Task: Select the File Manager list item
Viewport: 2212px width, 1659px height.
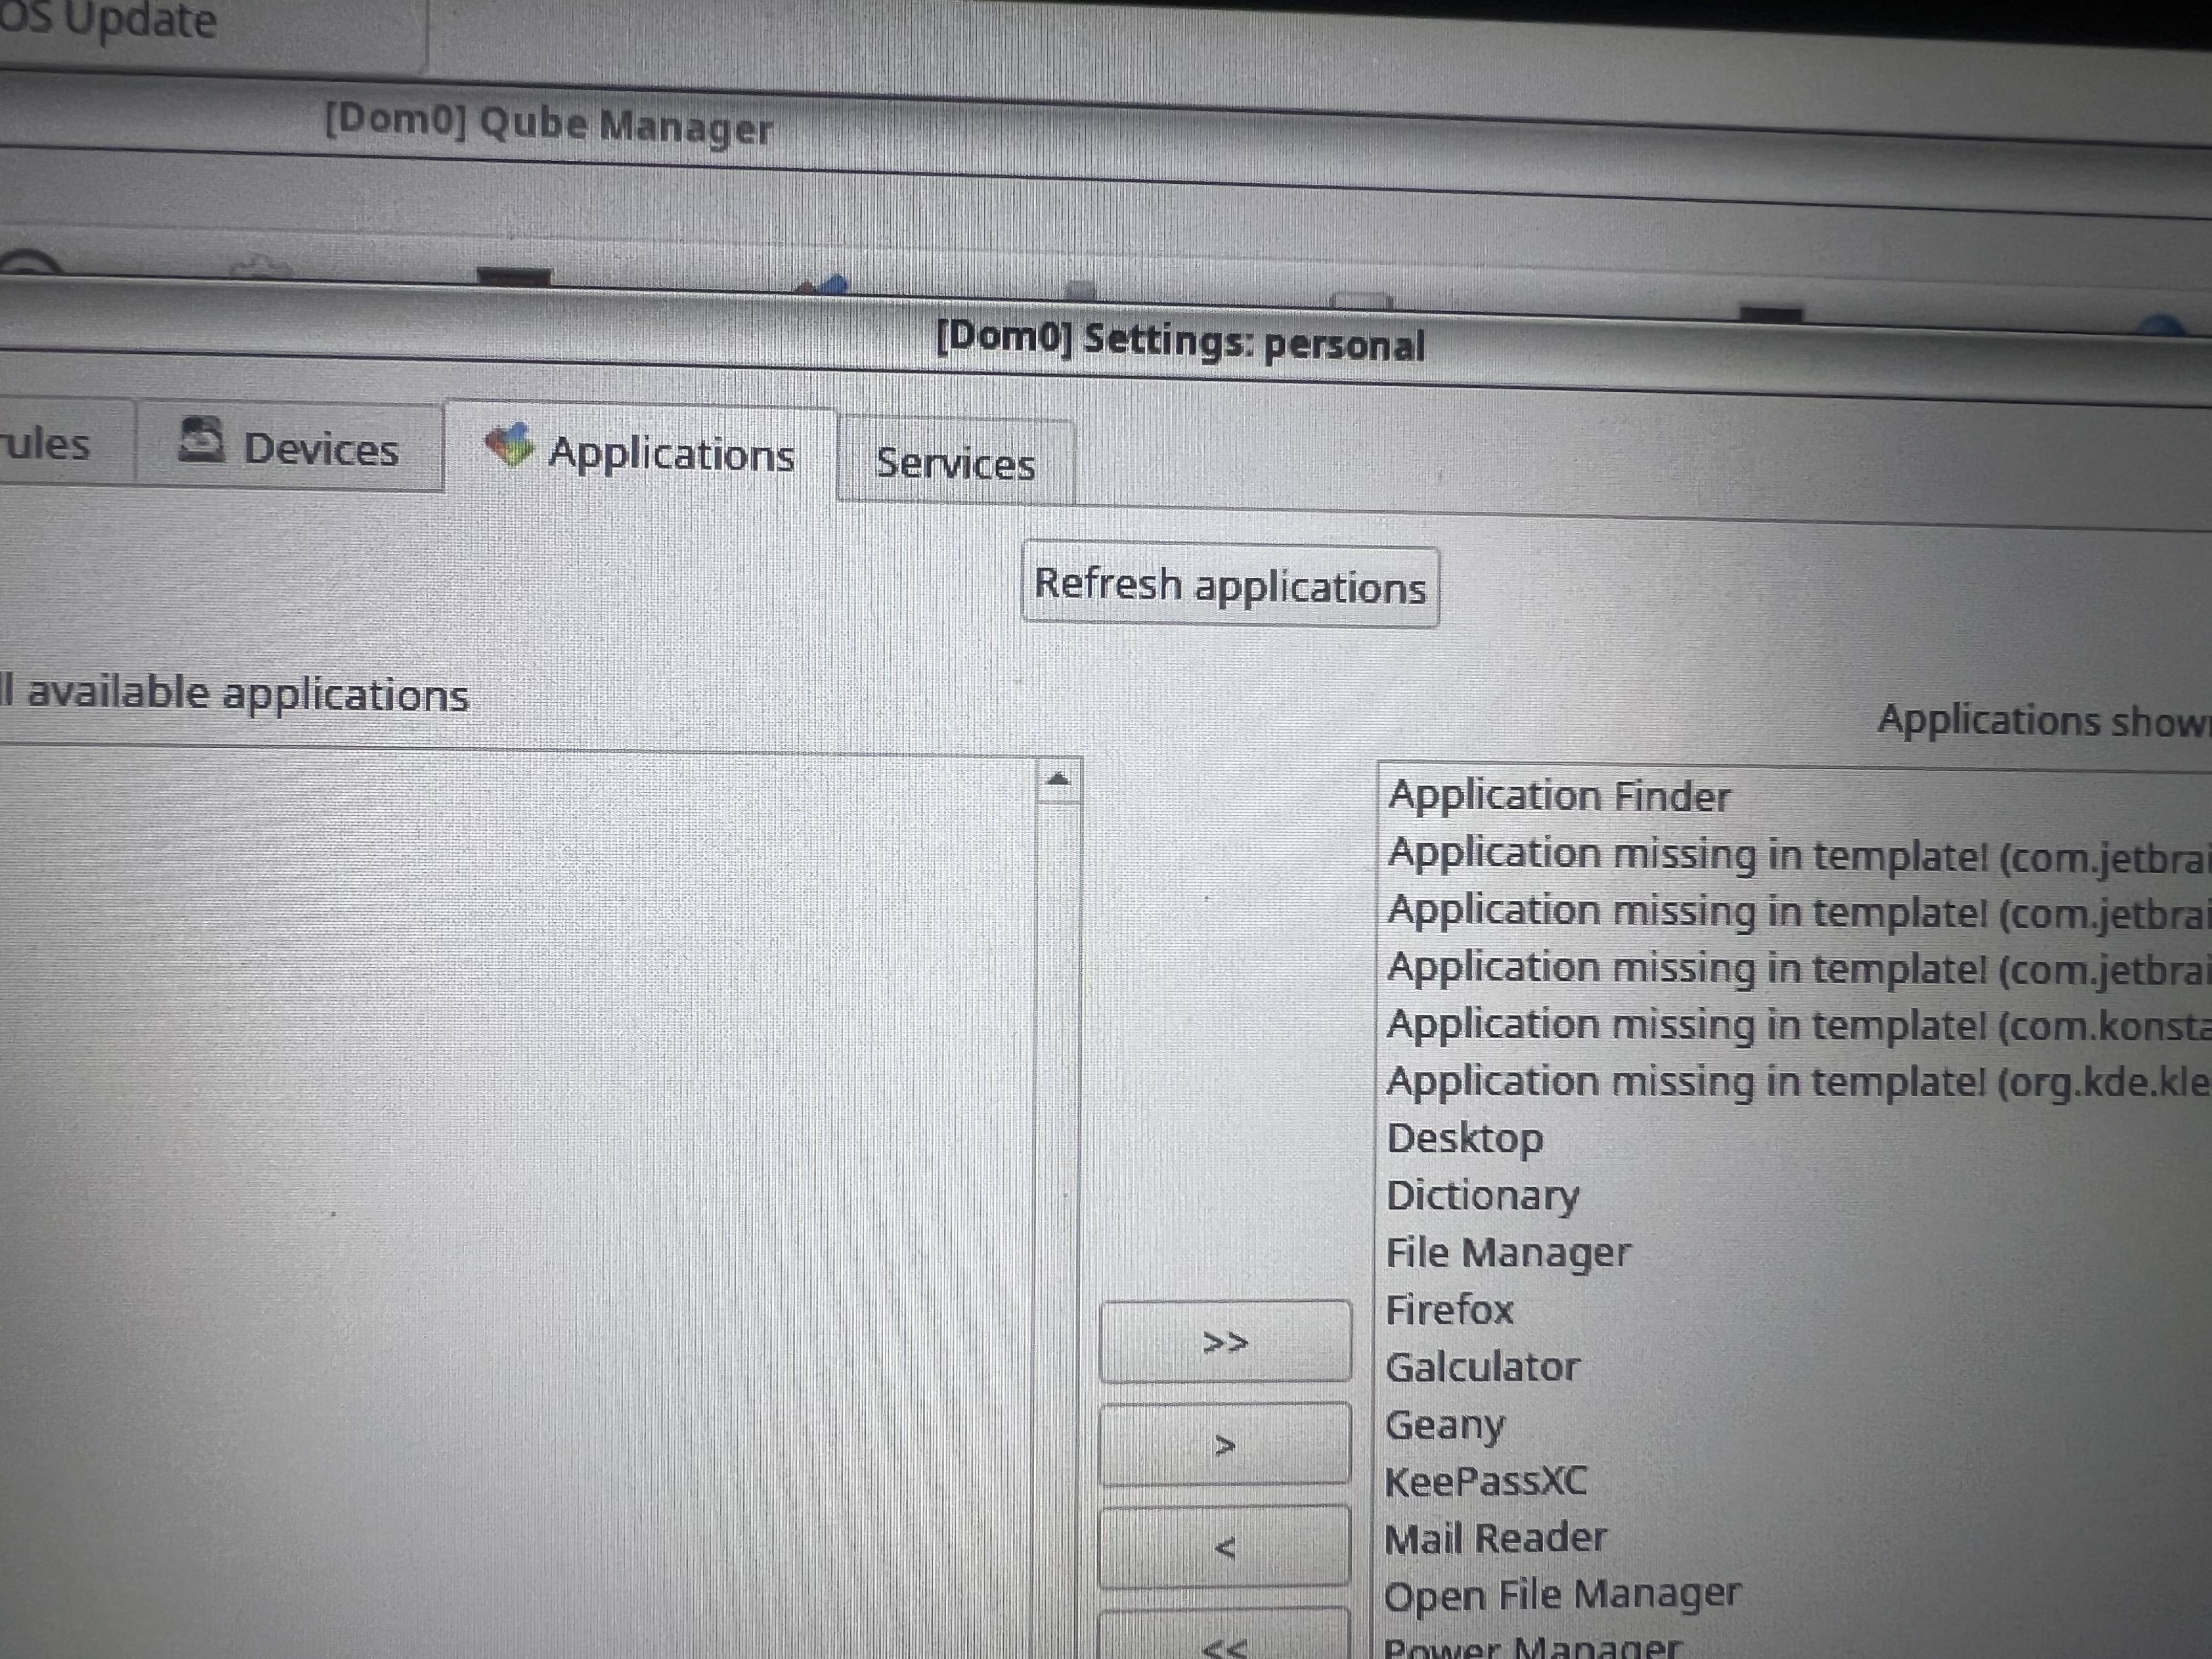Action: click(1507, 1253)
